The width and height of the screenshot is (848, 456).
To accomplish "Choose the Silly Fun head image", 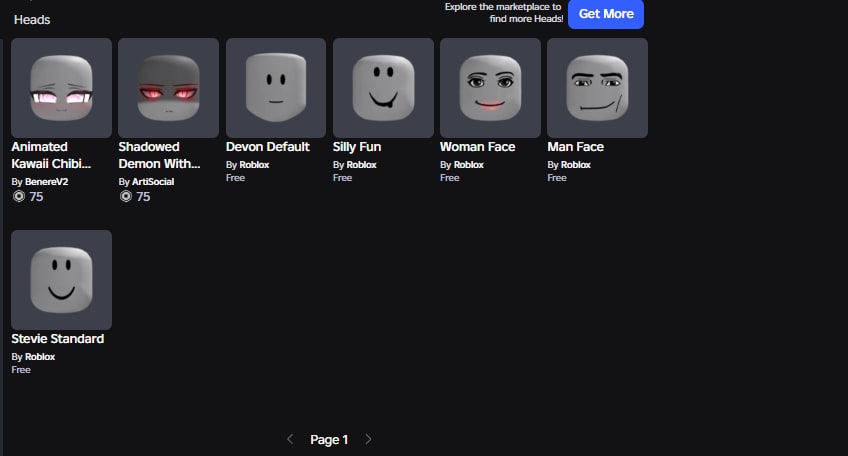I will click(383, 88).
